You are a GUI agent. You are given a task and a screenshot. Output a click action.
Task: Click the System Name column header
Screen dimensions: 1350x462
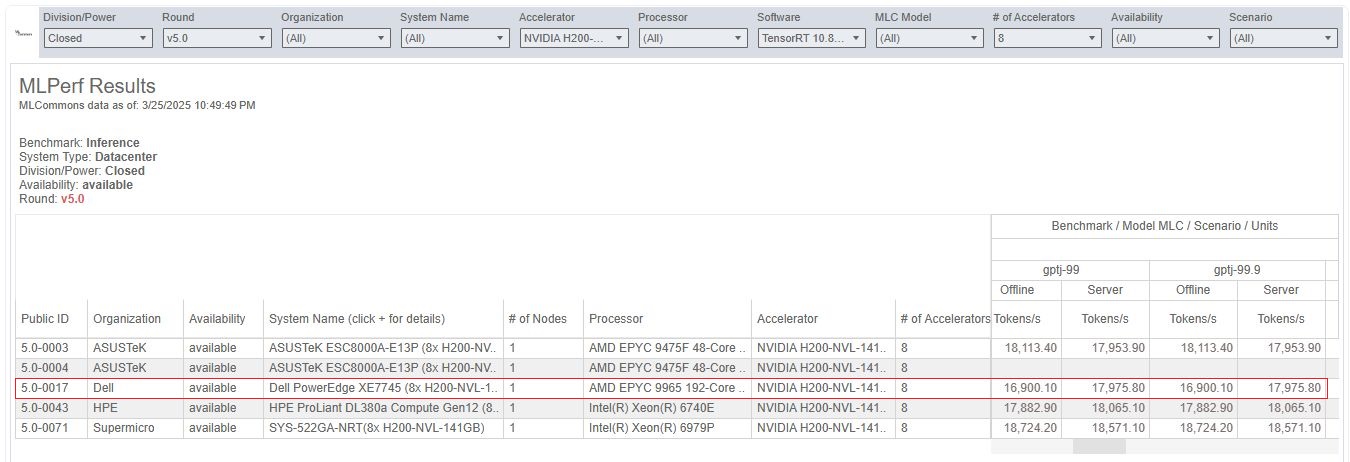click(x=357, y=319)
